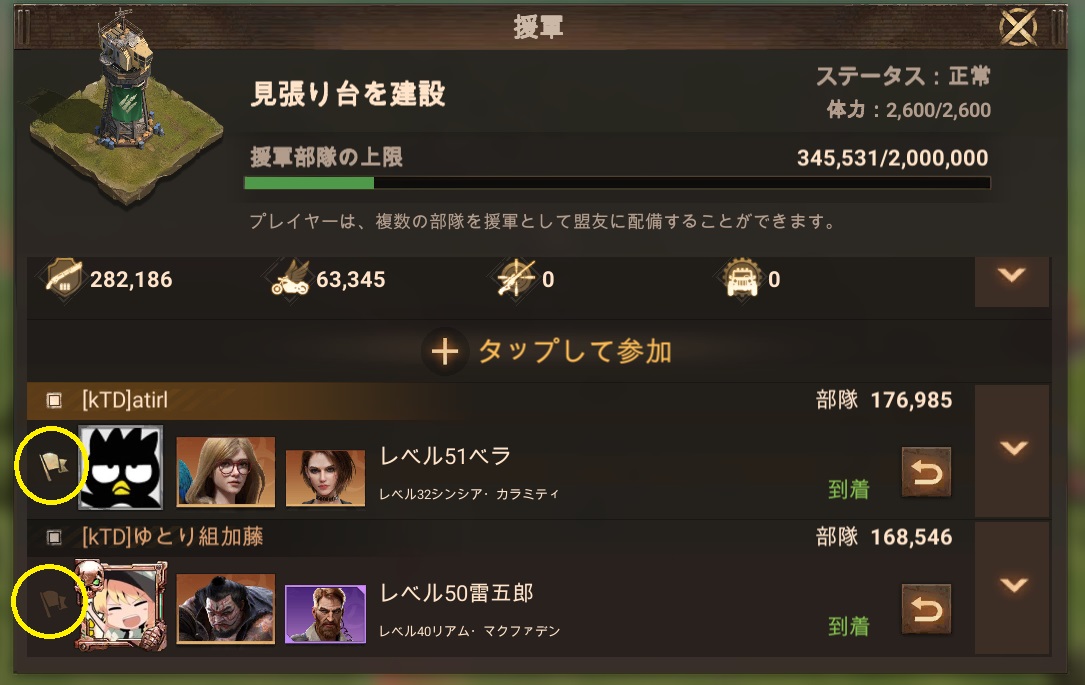
Task: Click the flag icon beside atirl's avatar
Action: [53, 466]
